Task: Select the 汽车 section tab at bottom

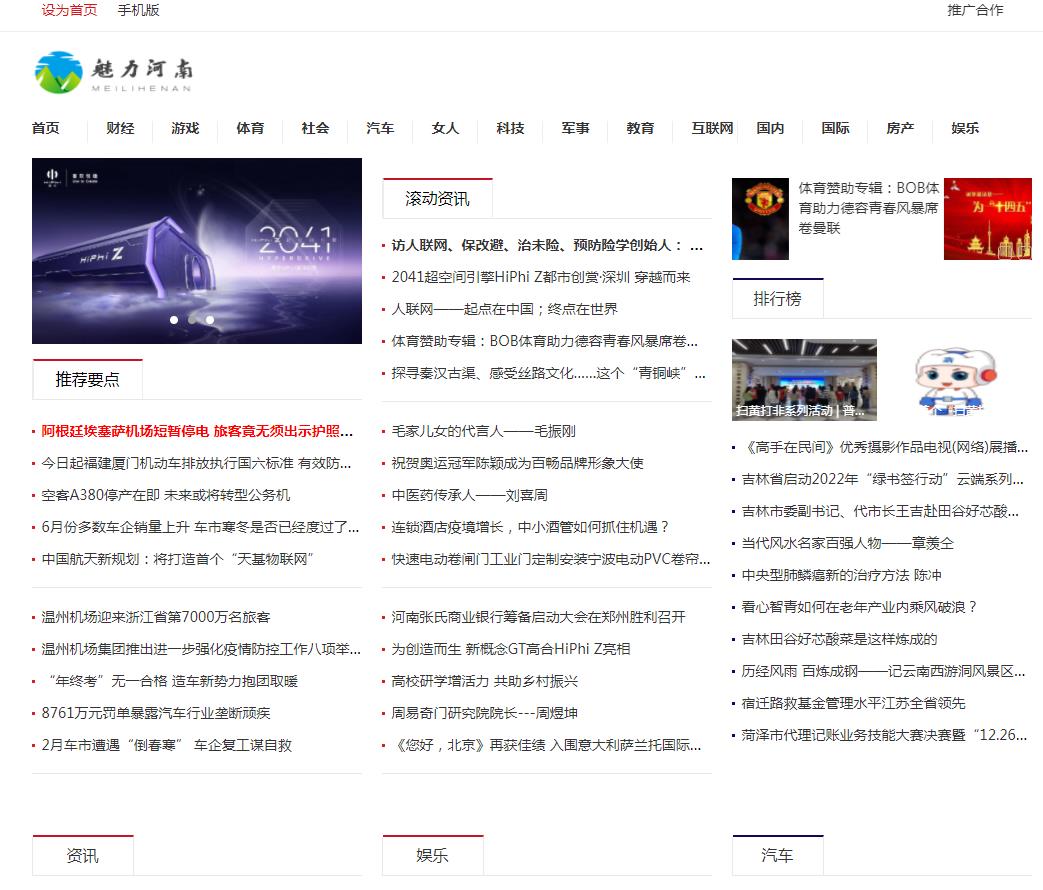Action: [778, 855]
